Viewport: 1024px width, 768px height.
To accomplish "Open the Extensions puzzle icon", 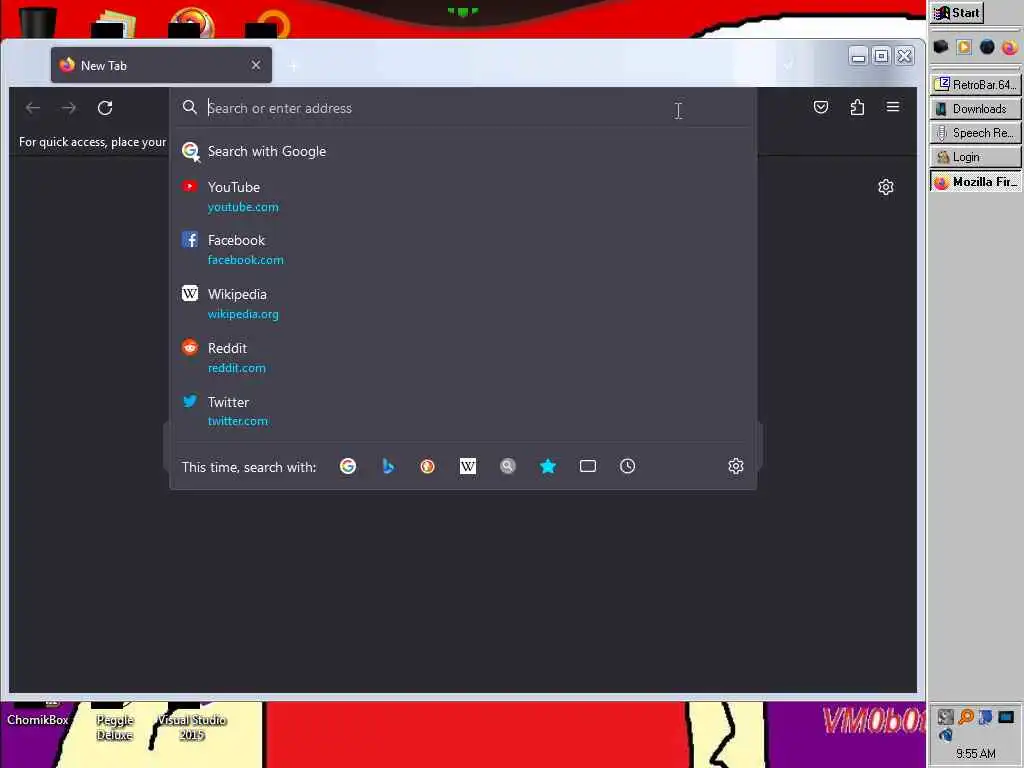I will click(857, 107).
